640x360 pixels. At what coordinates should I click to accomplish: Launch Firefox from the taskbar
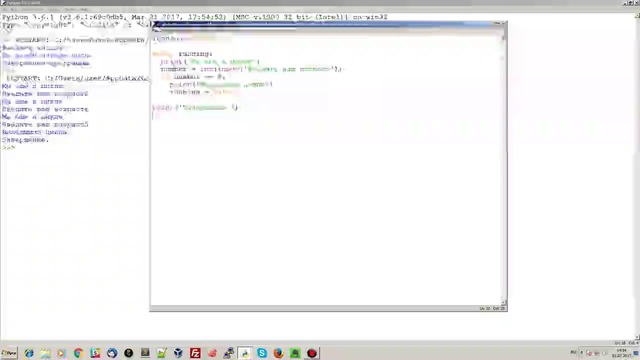[x=278, y=353]
